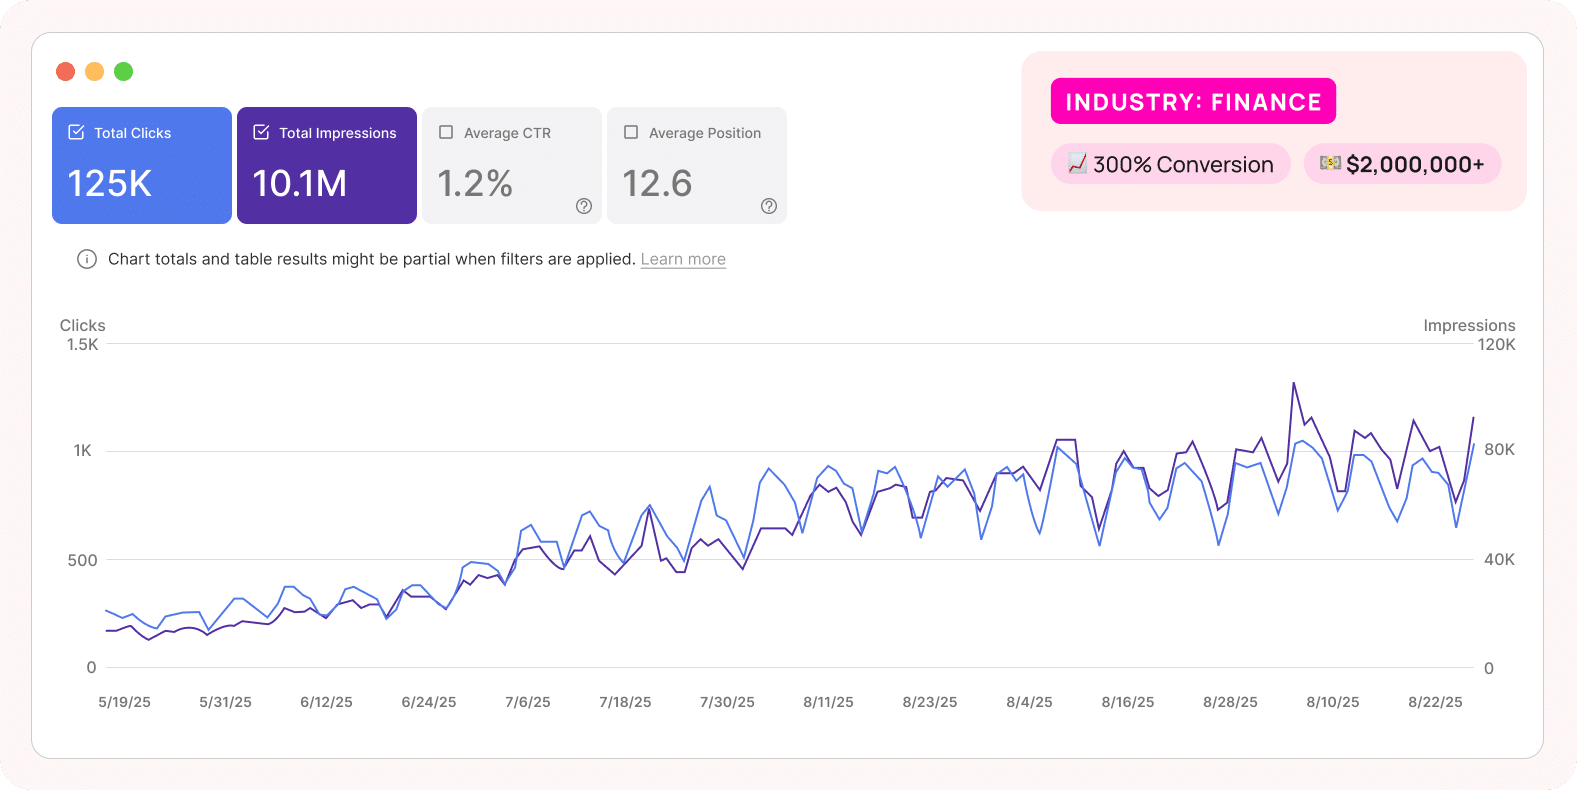Screen dimensions: 1577x790
Task: Enable the Average CTR checkbox
Action: (446, 132)
